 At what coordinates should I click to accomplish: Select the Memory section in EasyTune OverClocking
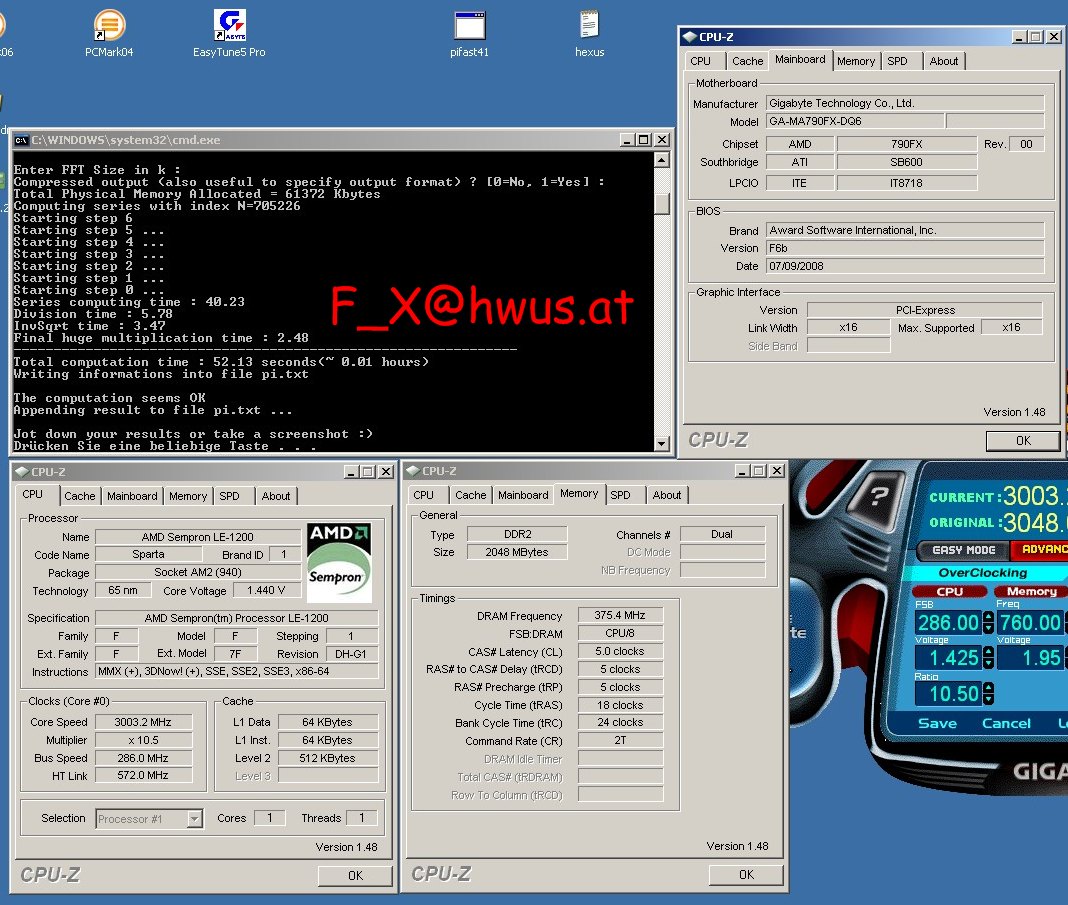(x=1031, y=591)
